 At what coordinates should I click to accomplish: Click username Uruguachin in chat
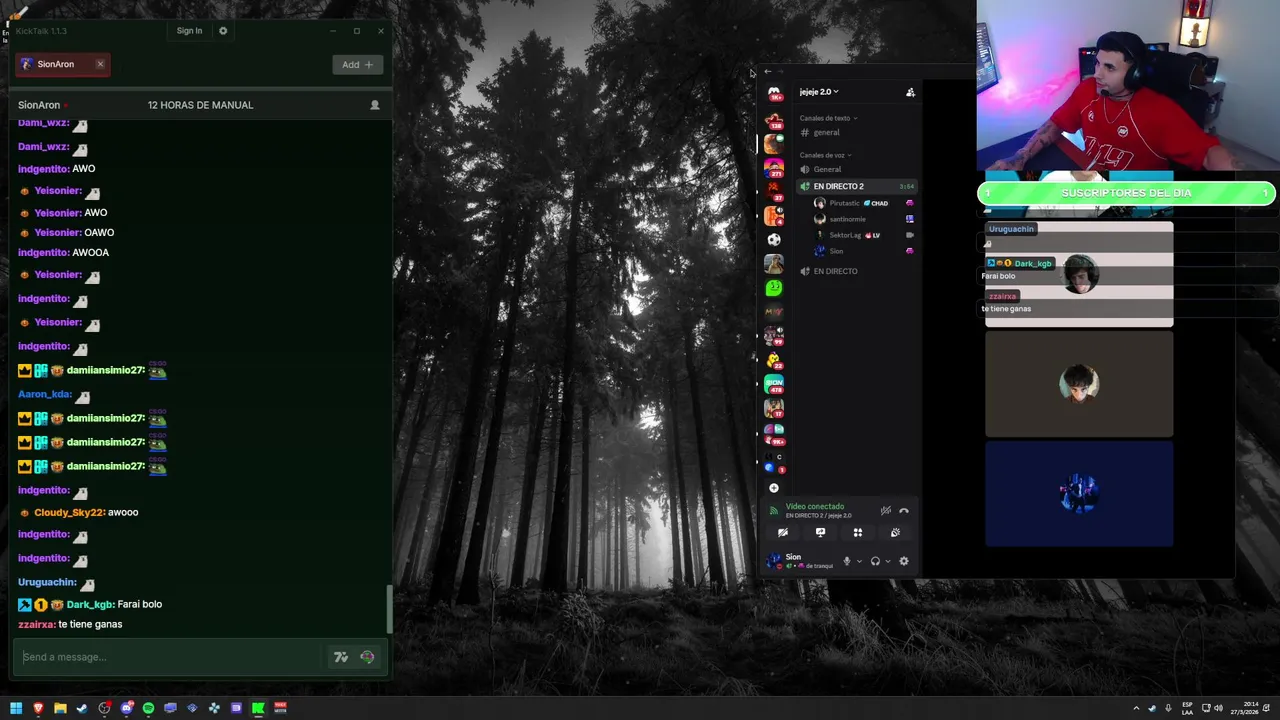47,582
